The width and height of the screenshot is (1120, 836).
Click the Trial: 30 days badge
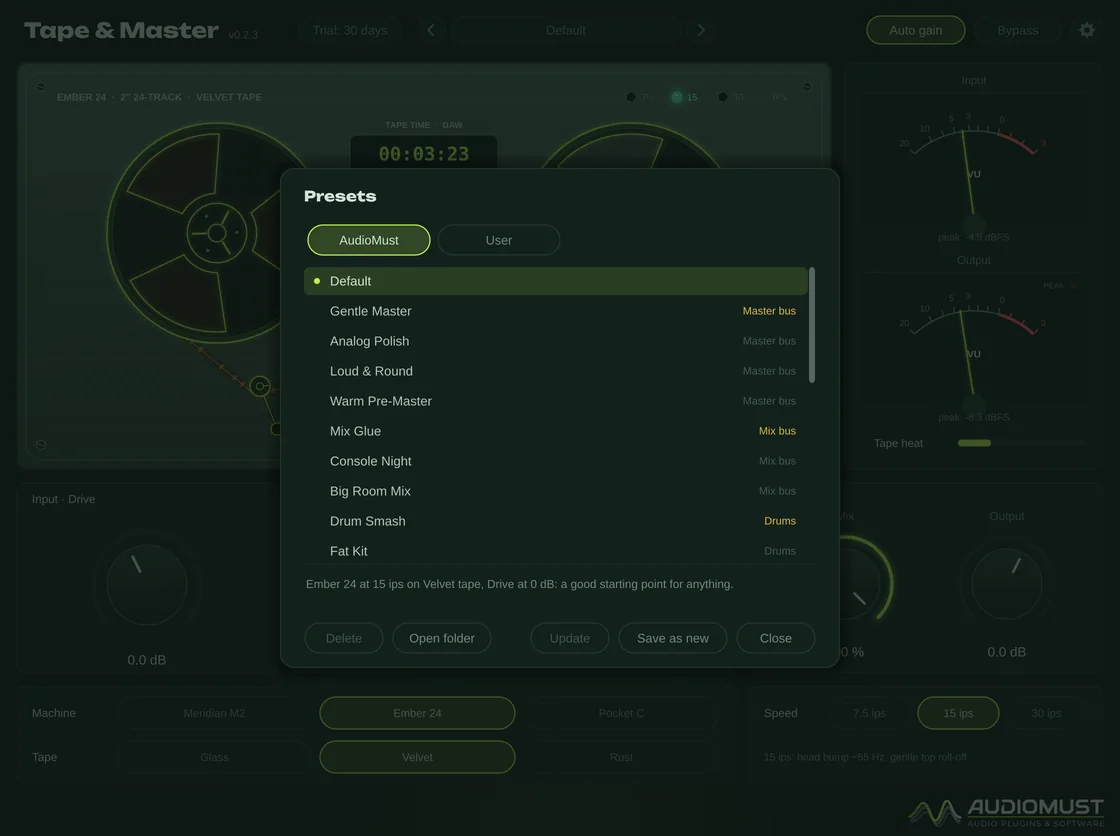coord(349,30)
